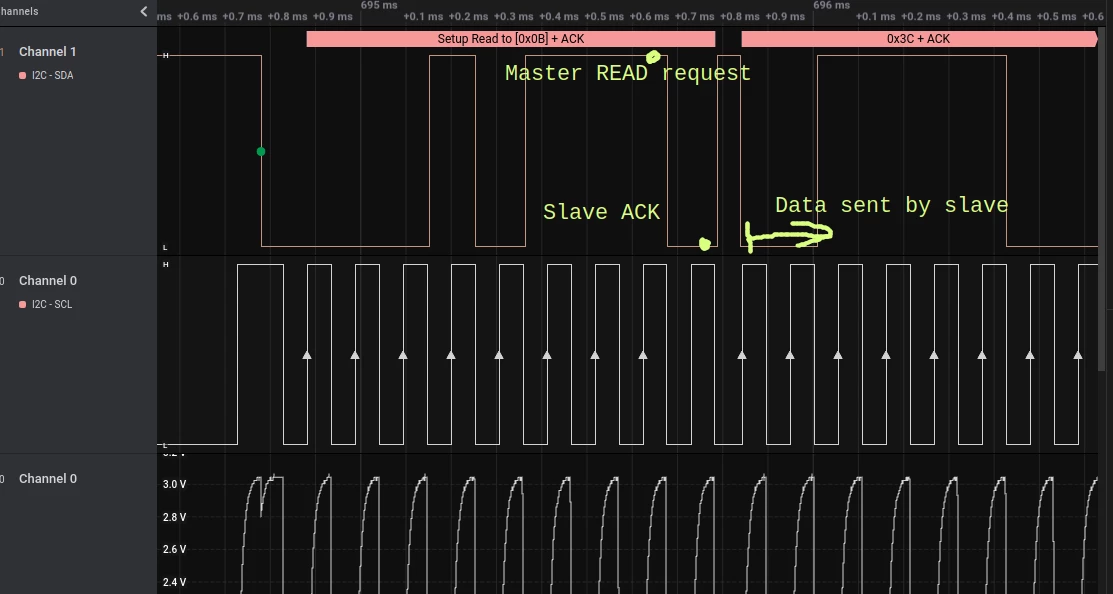Click the 695 ms timeline marker

379,5
